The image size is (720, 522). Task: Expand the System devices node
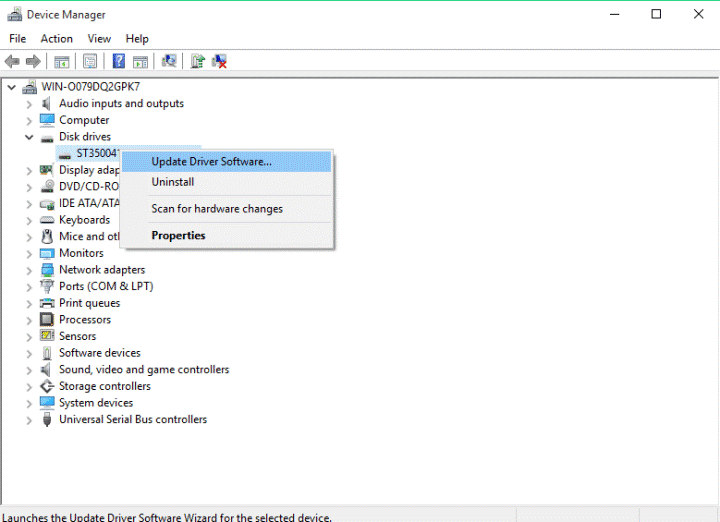[x=29, y=404]
